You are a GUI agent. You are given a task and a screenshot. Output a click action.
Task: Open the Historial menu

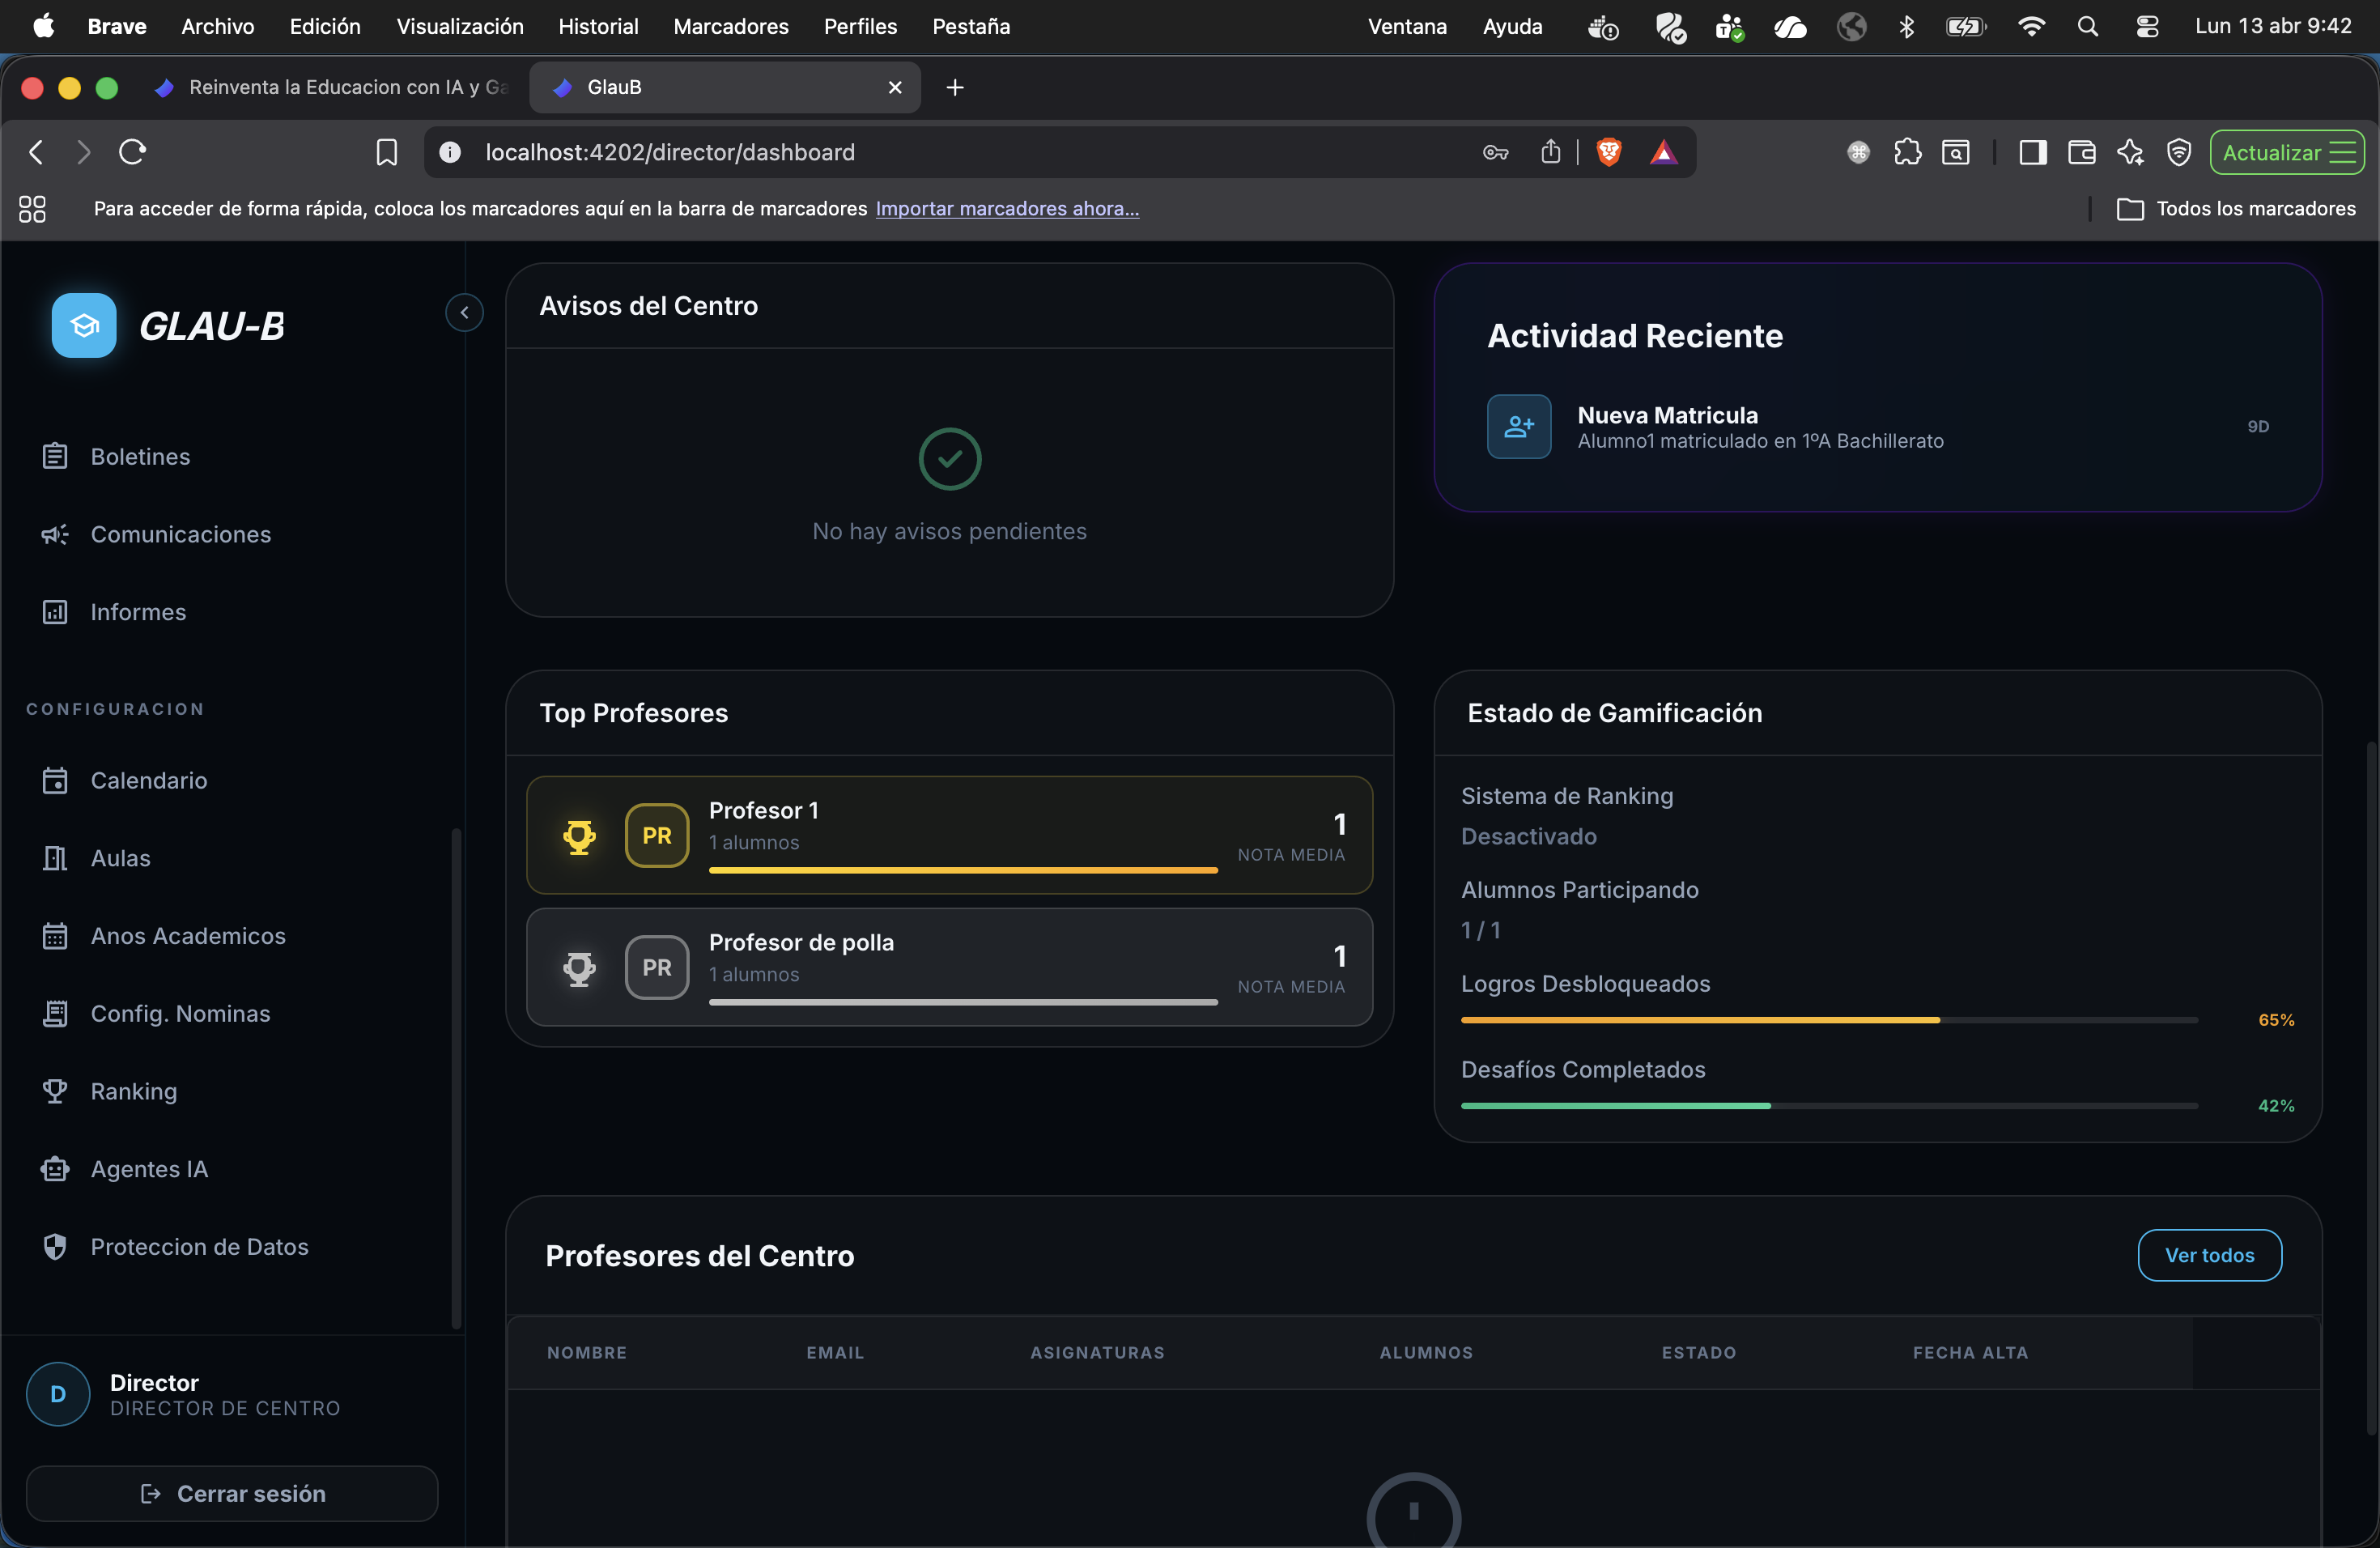click(x=597, y=26)
